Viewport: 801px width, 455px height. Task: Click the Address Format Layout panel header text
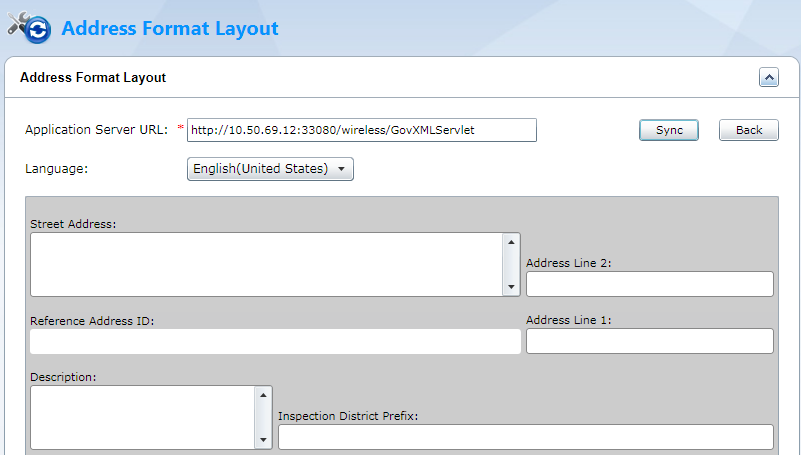93,77
